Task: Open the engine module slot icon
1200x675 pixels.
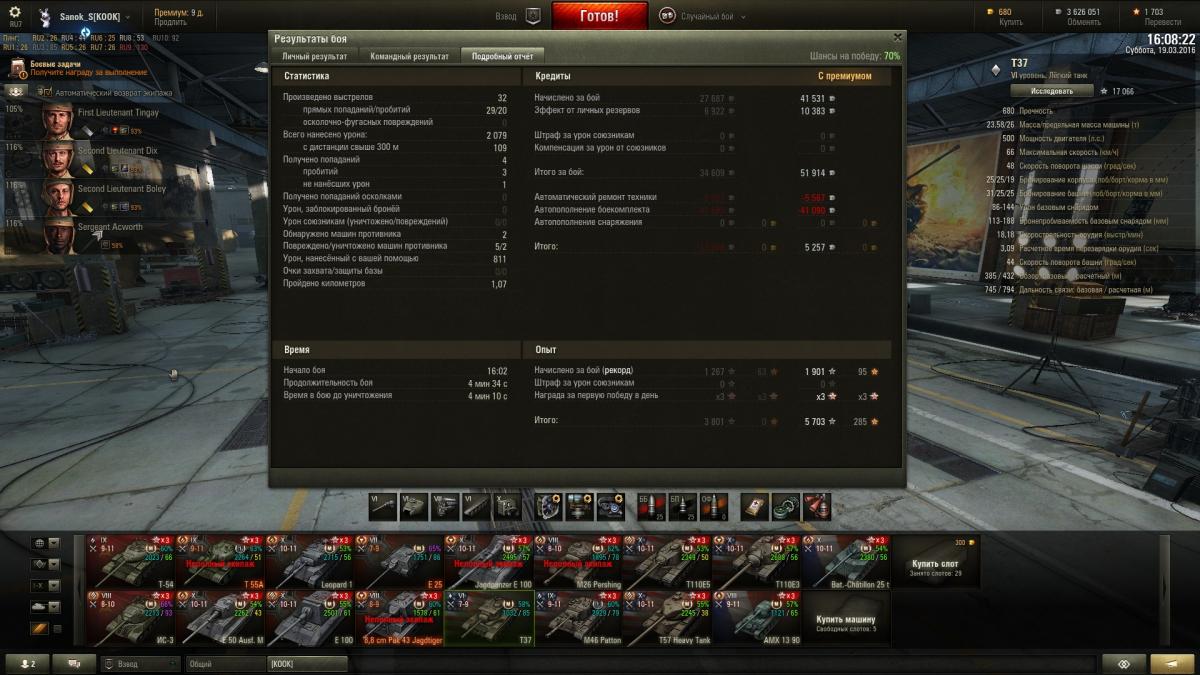Action: [445, 507]
